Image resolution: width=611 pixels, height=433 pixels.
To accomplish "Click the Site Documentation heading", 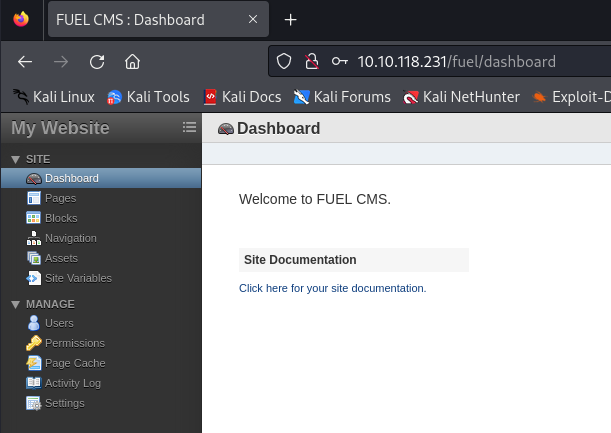I will click(x=300, y=260).
